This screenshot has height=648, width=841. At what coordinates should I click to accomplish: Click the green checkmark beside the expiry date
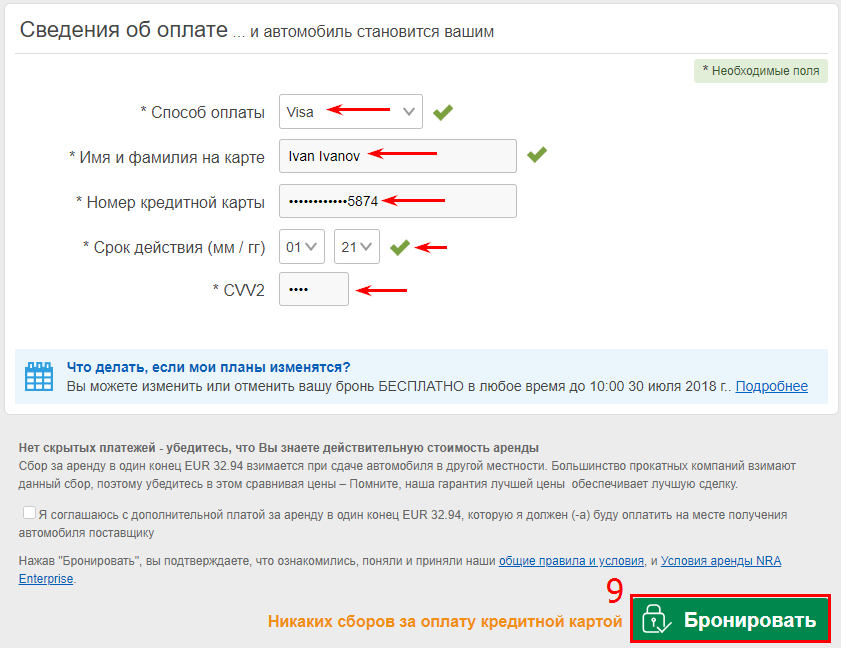pyautogui.click(x=400, y=247)
